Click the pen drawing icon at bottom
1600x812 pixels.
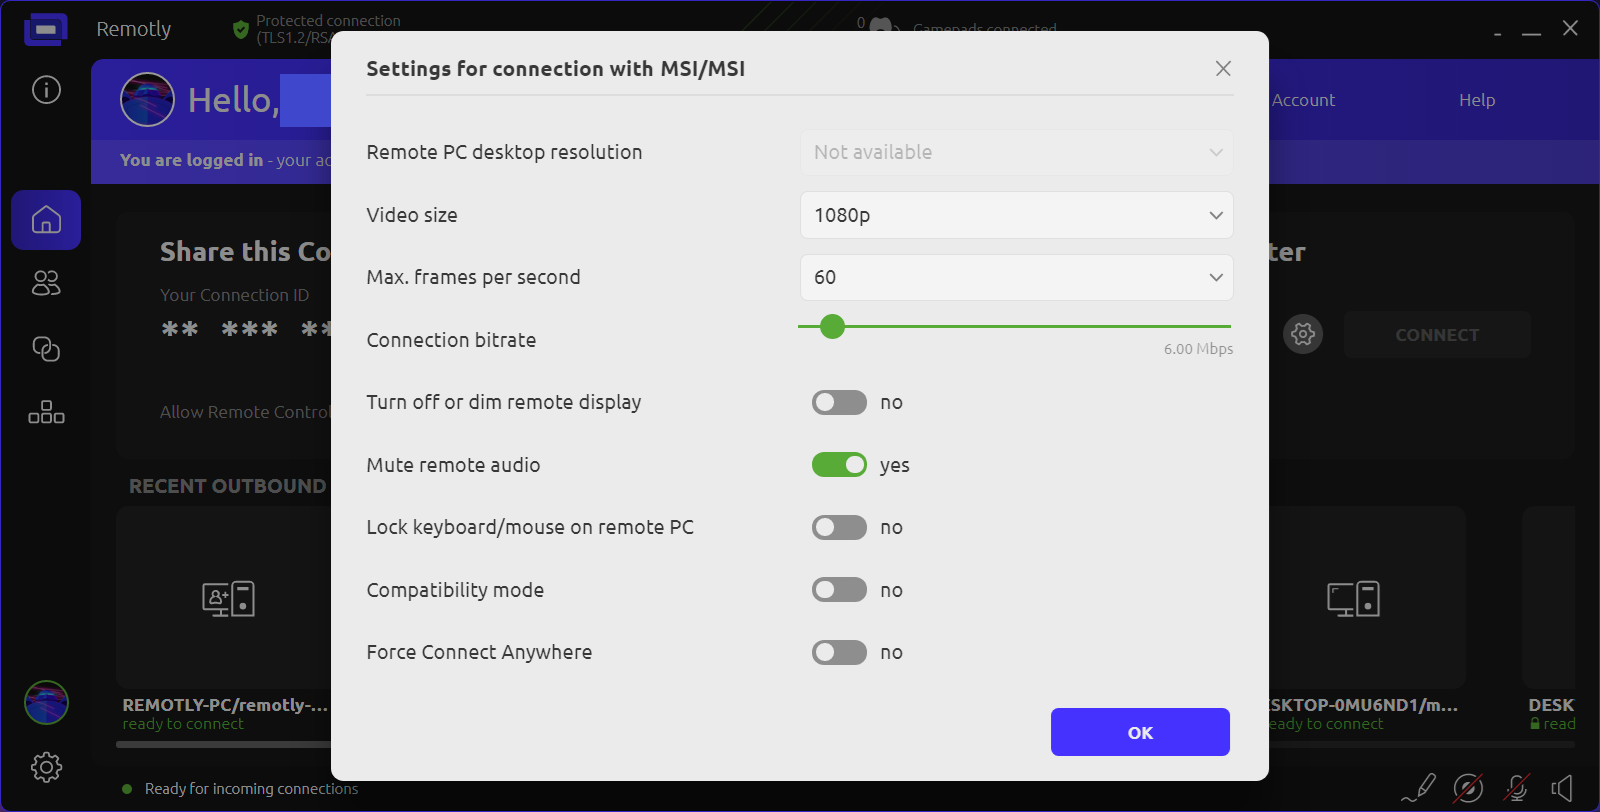click(1419, 788)
